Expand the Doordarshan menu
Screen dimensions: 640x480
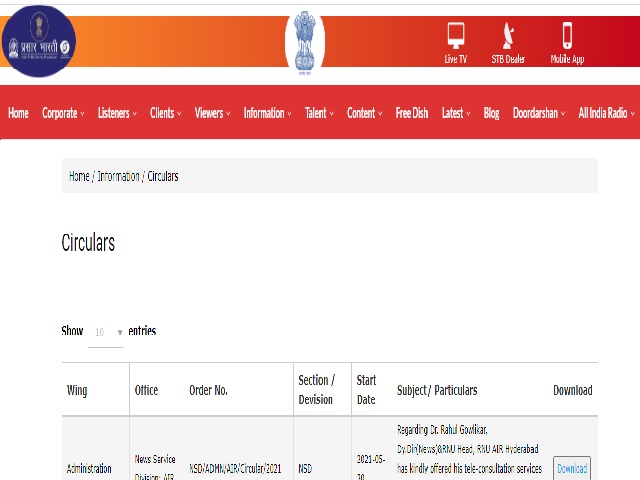pyautogui.click(x=539, y=113)
